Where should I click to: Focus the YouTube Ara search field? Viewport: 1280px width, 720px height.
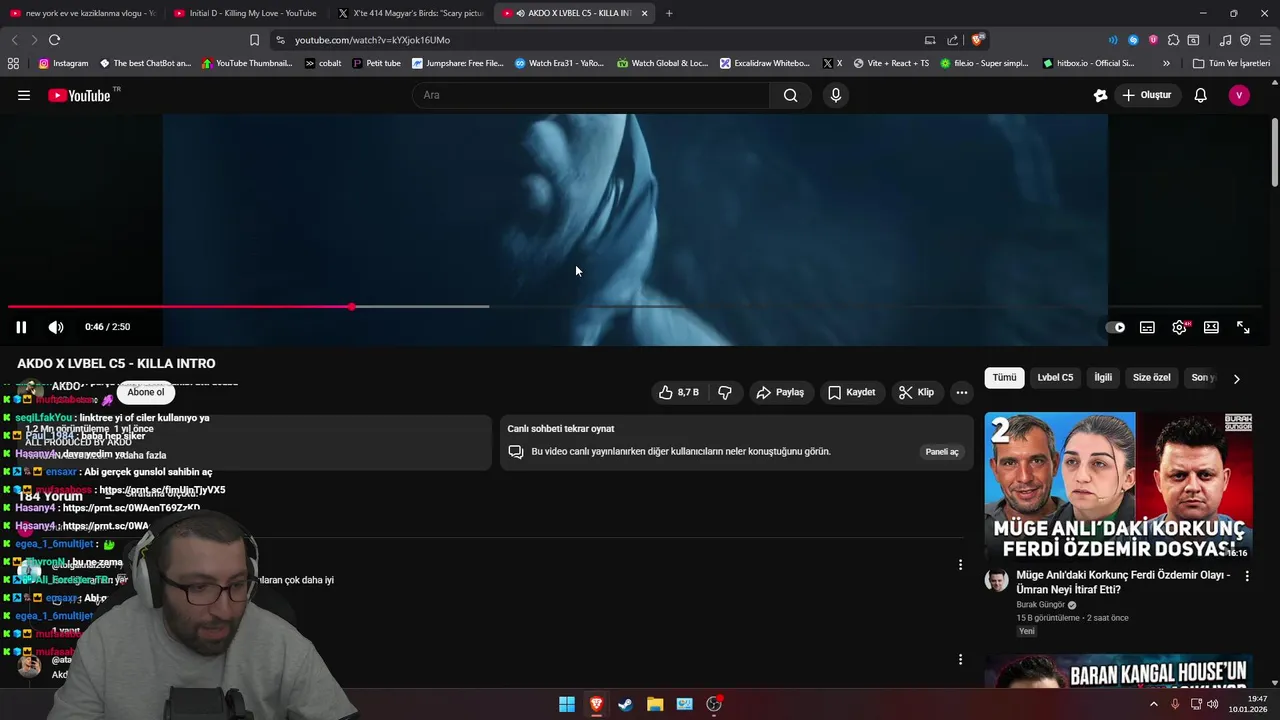[591, 95]
